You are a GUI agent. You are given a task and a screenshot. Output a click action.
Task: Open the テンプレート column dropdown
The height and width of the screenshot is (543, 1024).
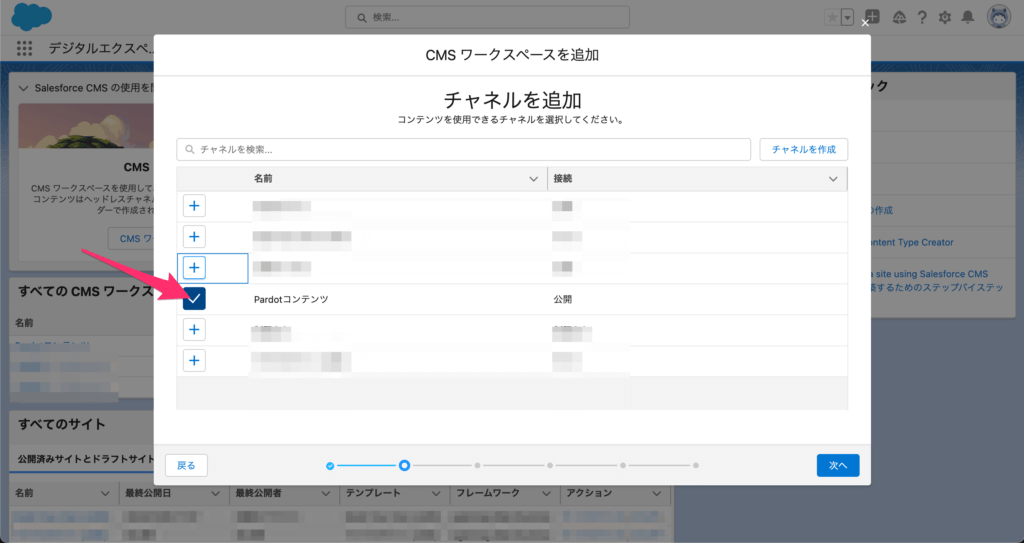436,493
